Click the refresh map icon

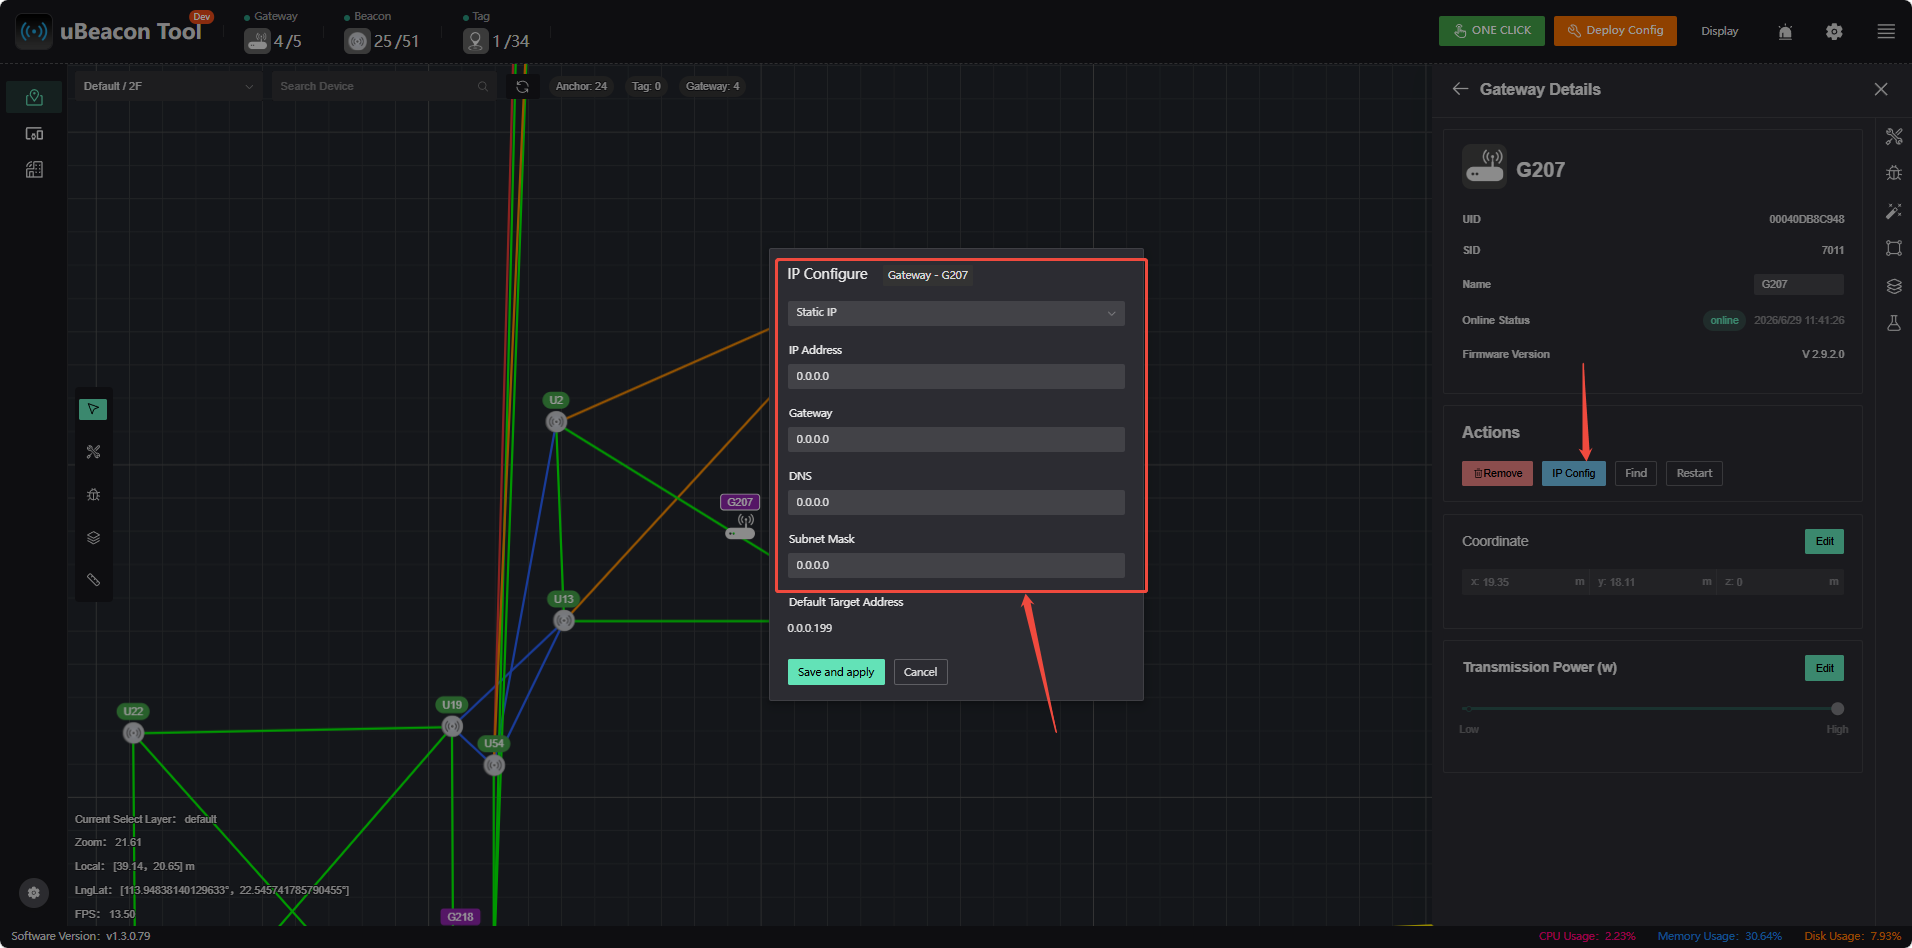522,87
